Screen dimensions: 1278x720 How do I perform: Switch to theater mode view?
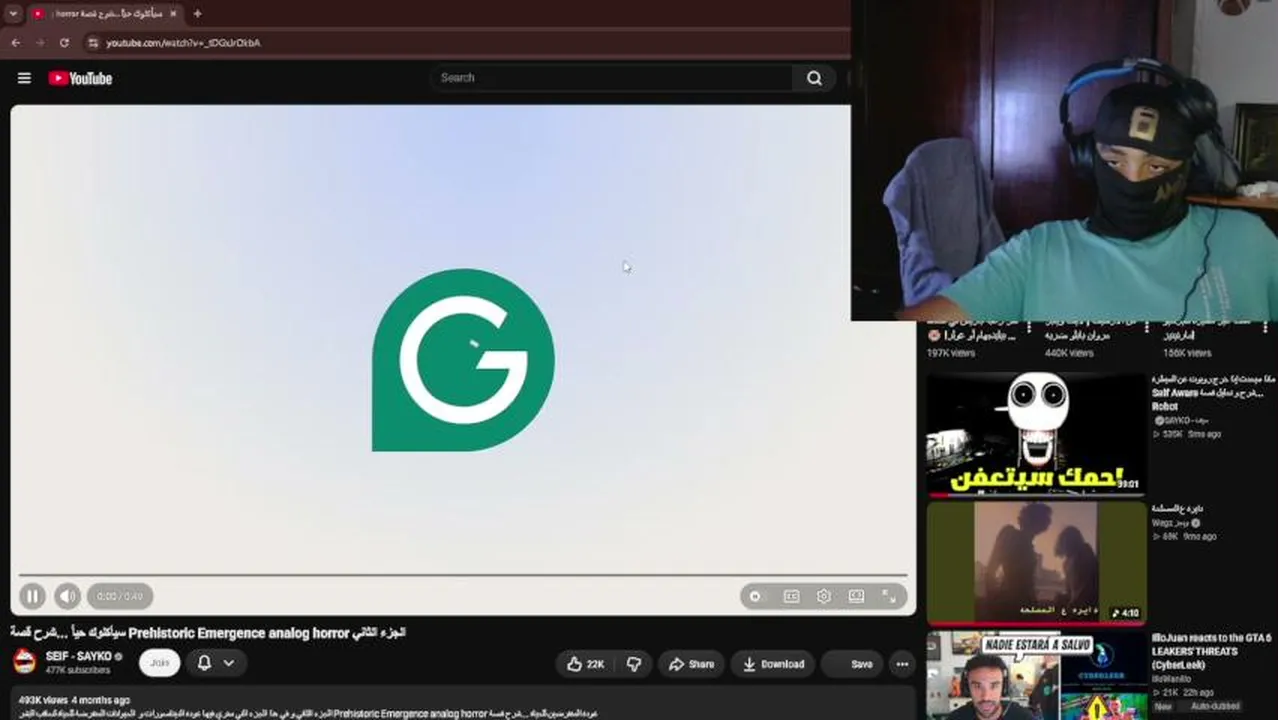pyautogui.click(x=856, y=597)
